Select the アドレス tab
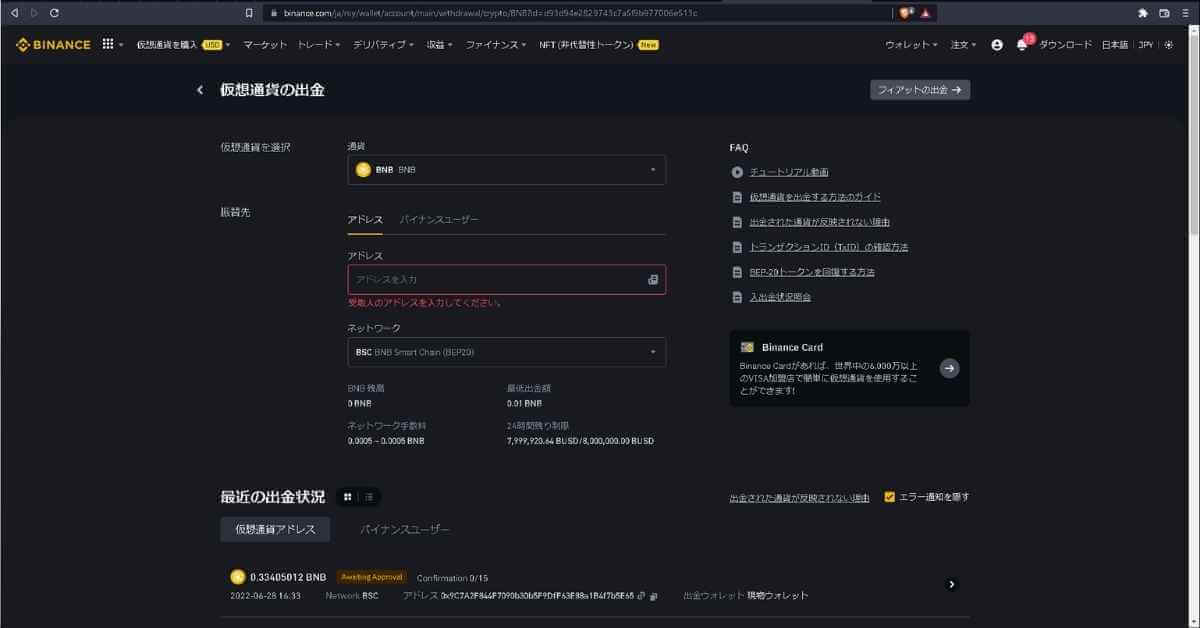Screen dimensions: 1200x628 click(365, 219)
